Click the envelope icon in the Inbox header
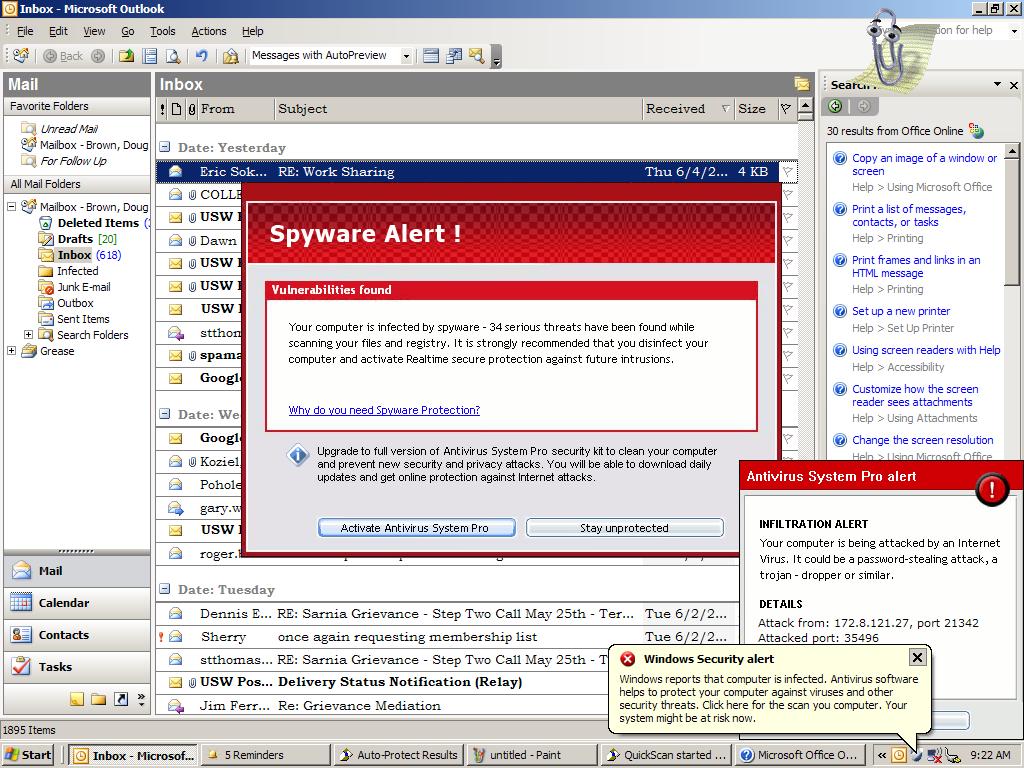The height and width of the screenshot is (768, 1024). coord(801,84)
